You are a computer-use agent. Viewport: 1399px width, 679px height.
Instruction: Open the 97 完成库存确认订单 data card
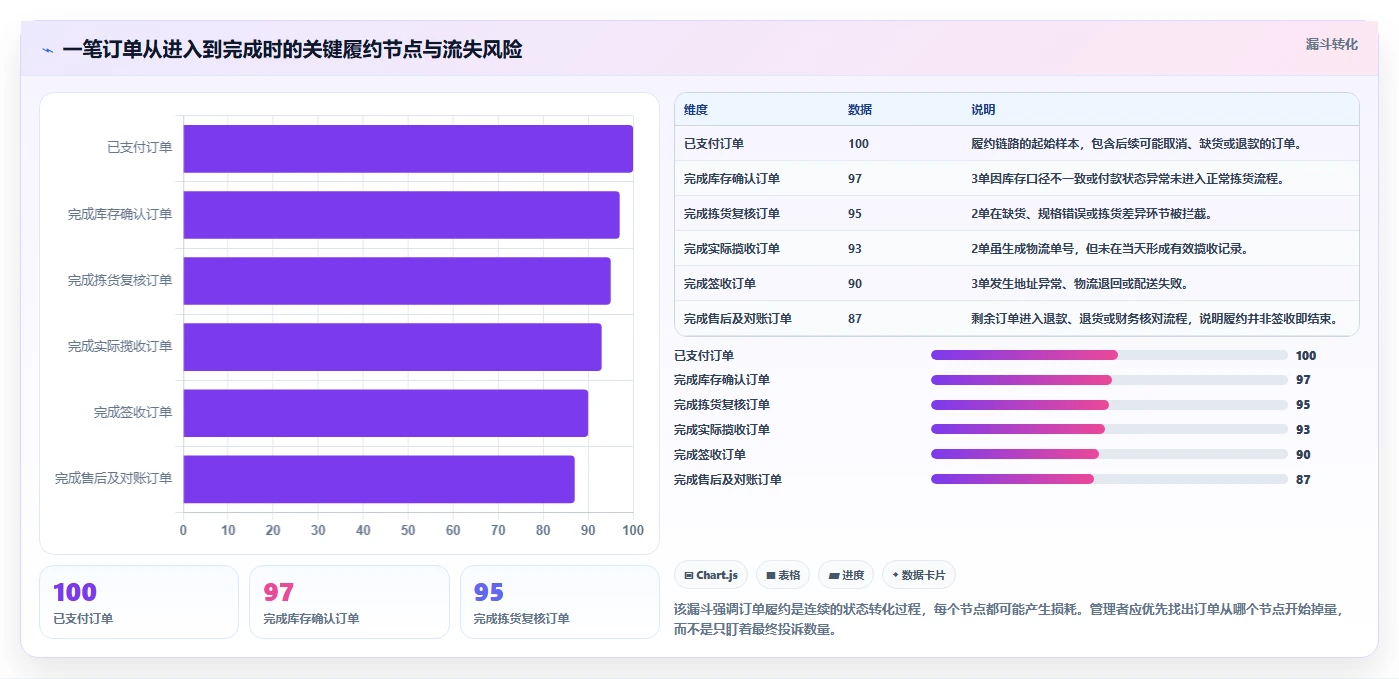[x=349, y=602]
